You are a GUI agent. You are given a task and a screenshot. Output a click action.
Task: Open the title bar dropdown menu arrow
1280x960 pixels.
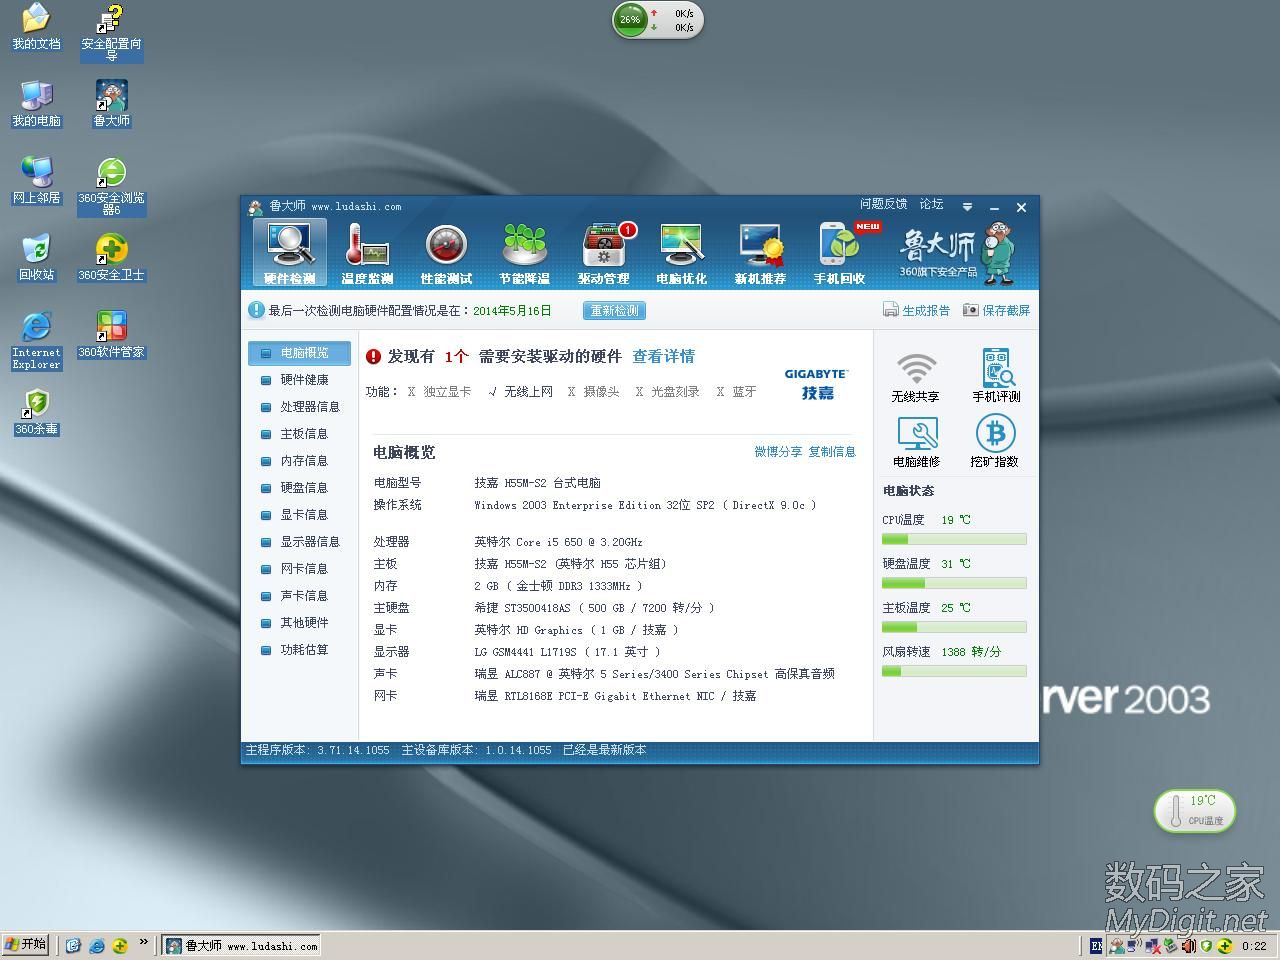(x=967, y=207)
